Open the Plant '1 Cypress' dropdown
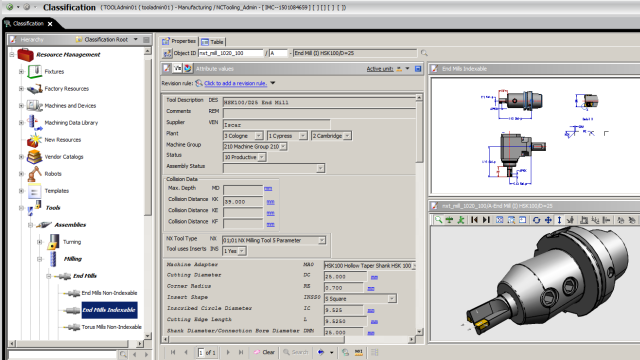Viewport: 640px width, 360px height. click(x=302, y=136)
